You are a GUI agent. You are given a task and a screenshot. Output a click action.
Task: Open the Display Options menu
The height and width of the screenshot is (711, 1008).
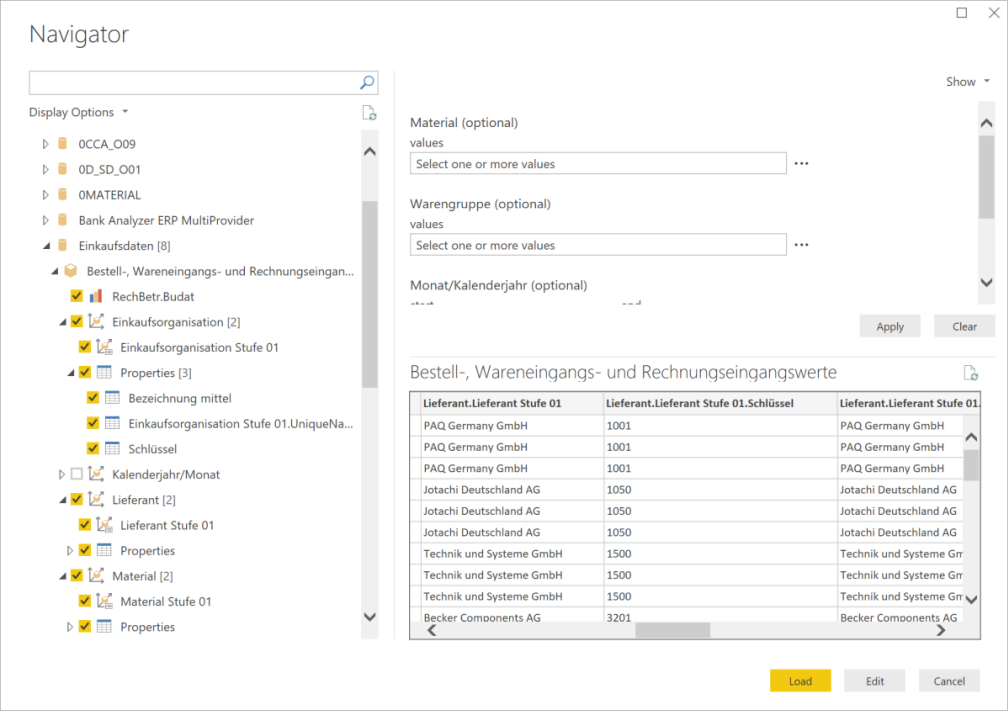click(x=78, y=112)
